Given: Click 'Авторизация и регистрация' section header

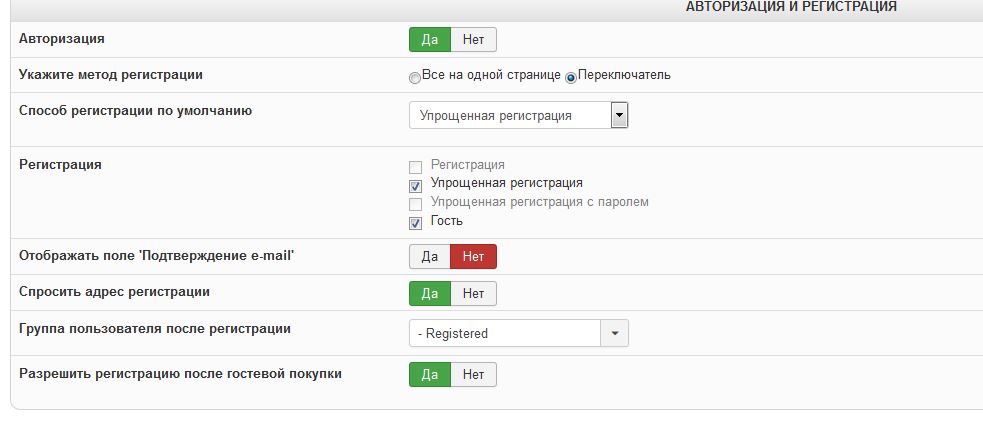Looking at the screenshot, I should (x=791, y=7).
